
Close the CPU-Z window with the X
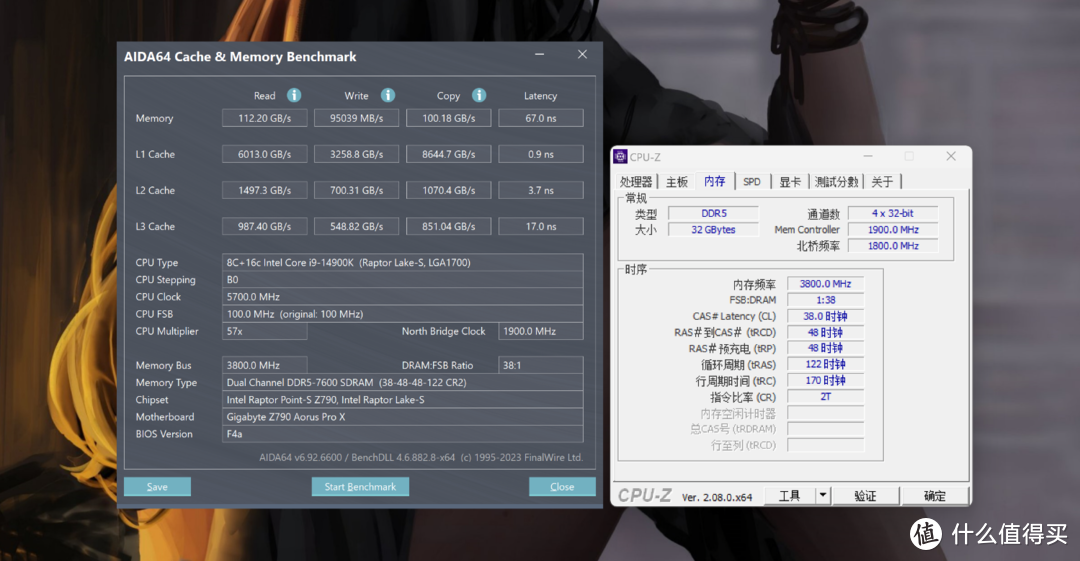point(951,156)
